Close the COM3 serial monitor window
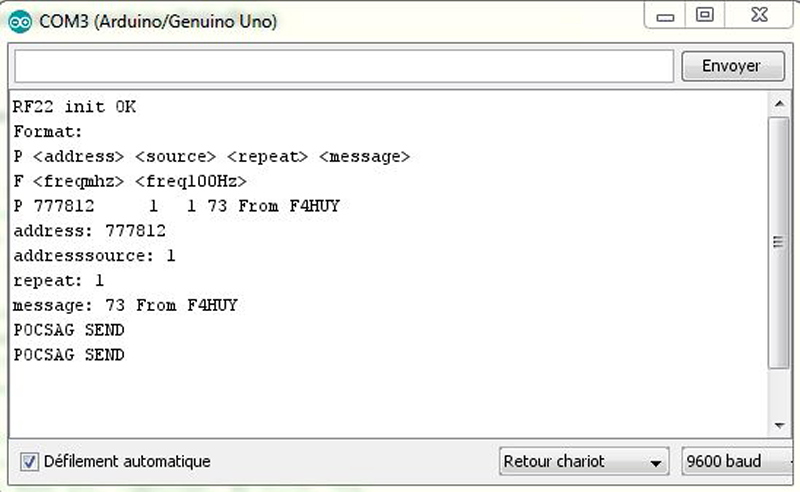Screen dimensions: 800x492 (x=759, y=15)
